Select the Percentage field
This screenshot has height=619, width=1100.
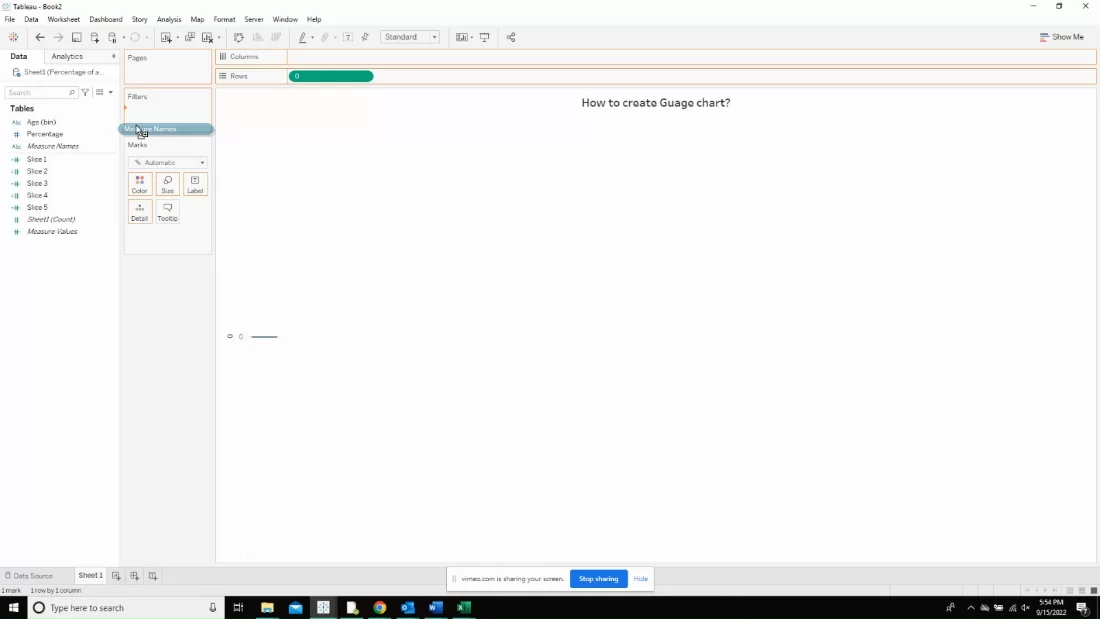[45, 134]
